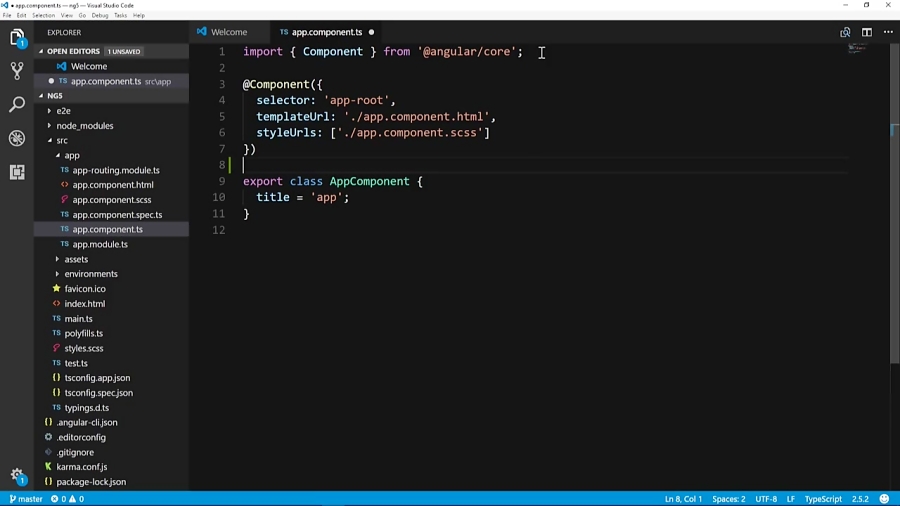Open the Help menu

click(139, 15)
